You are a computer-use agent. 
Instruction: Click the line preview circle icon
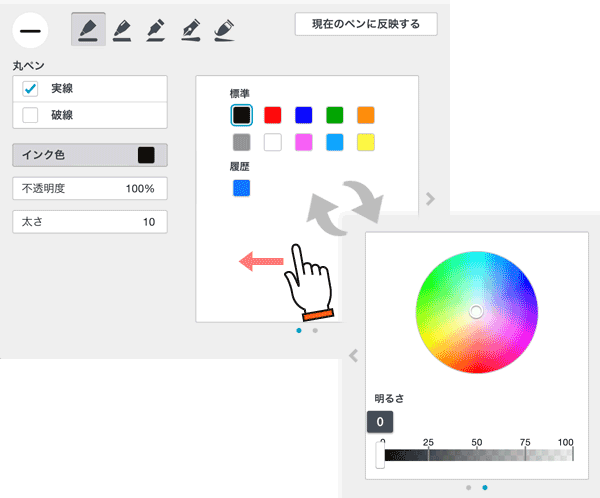coord(30,31)
